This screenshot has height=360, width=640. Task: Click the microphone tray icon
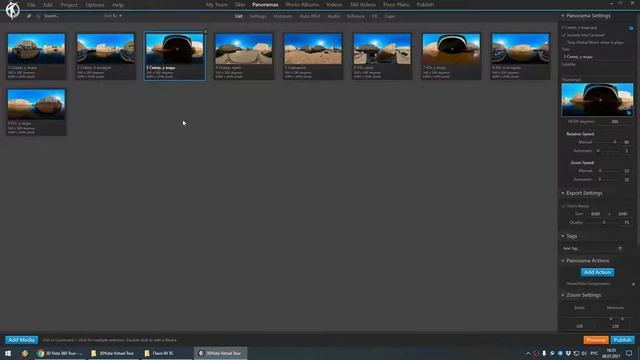click(544, 353)
